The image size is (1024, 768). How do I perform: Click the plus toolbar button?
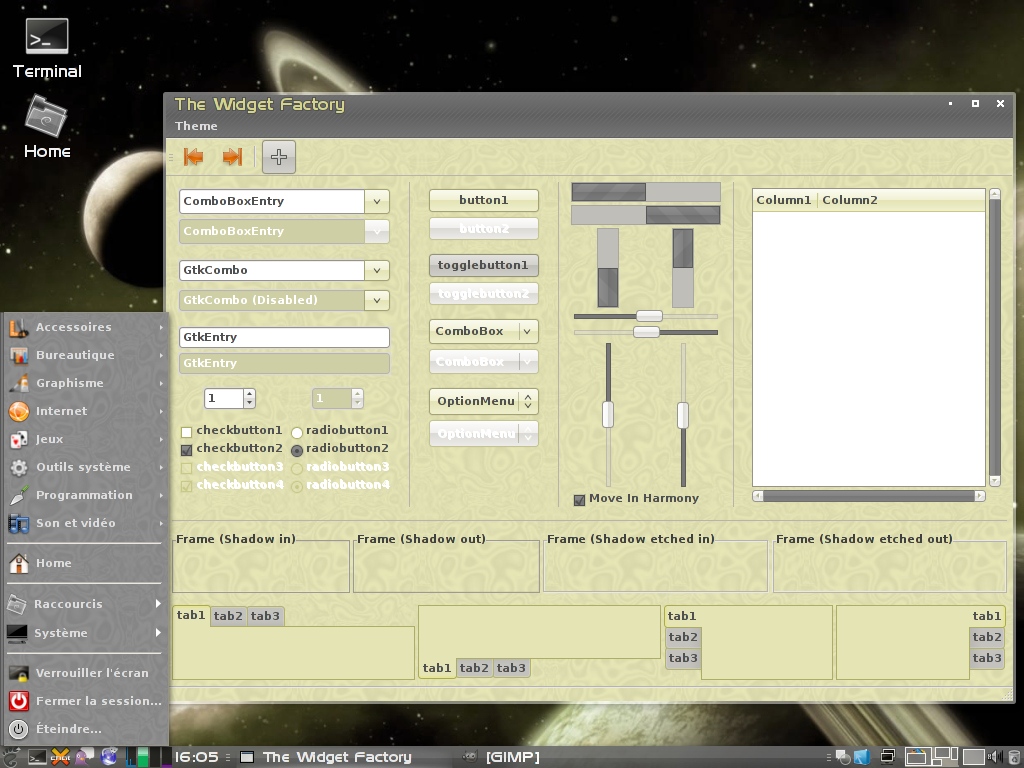279,157
